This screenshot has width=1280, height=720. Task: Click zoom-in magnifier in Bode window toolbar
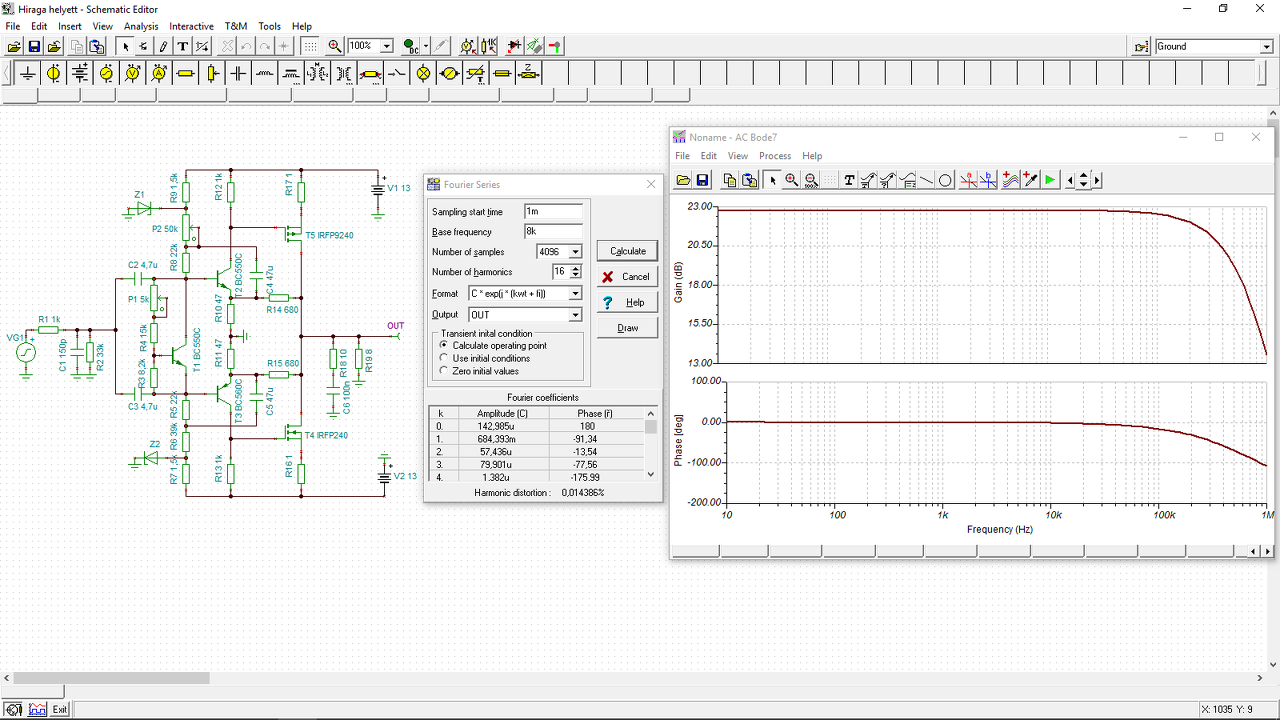[791, 180]
